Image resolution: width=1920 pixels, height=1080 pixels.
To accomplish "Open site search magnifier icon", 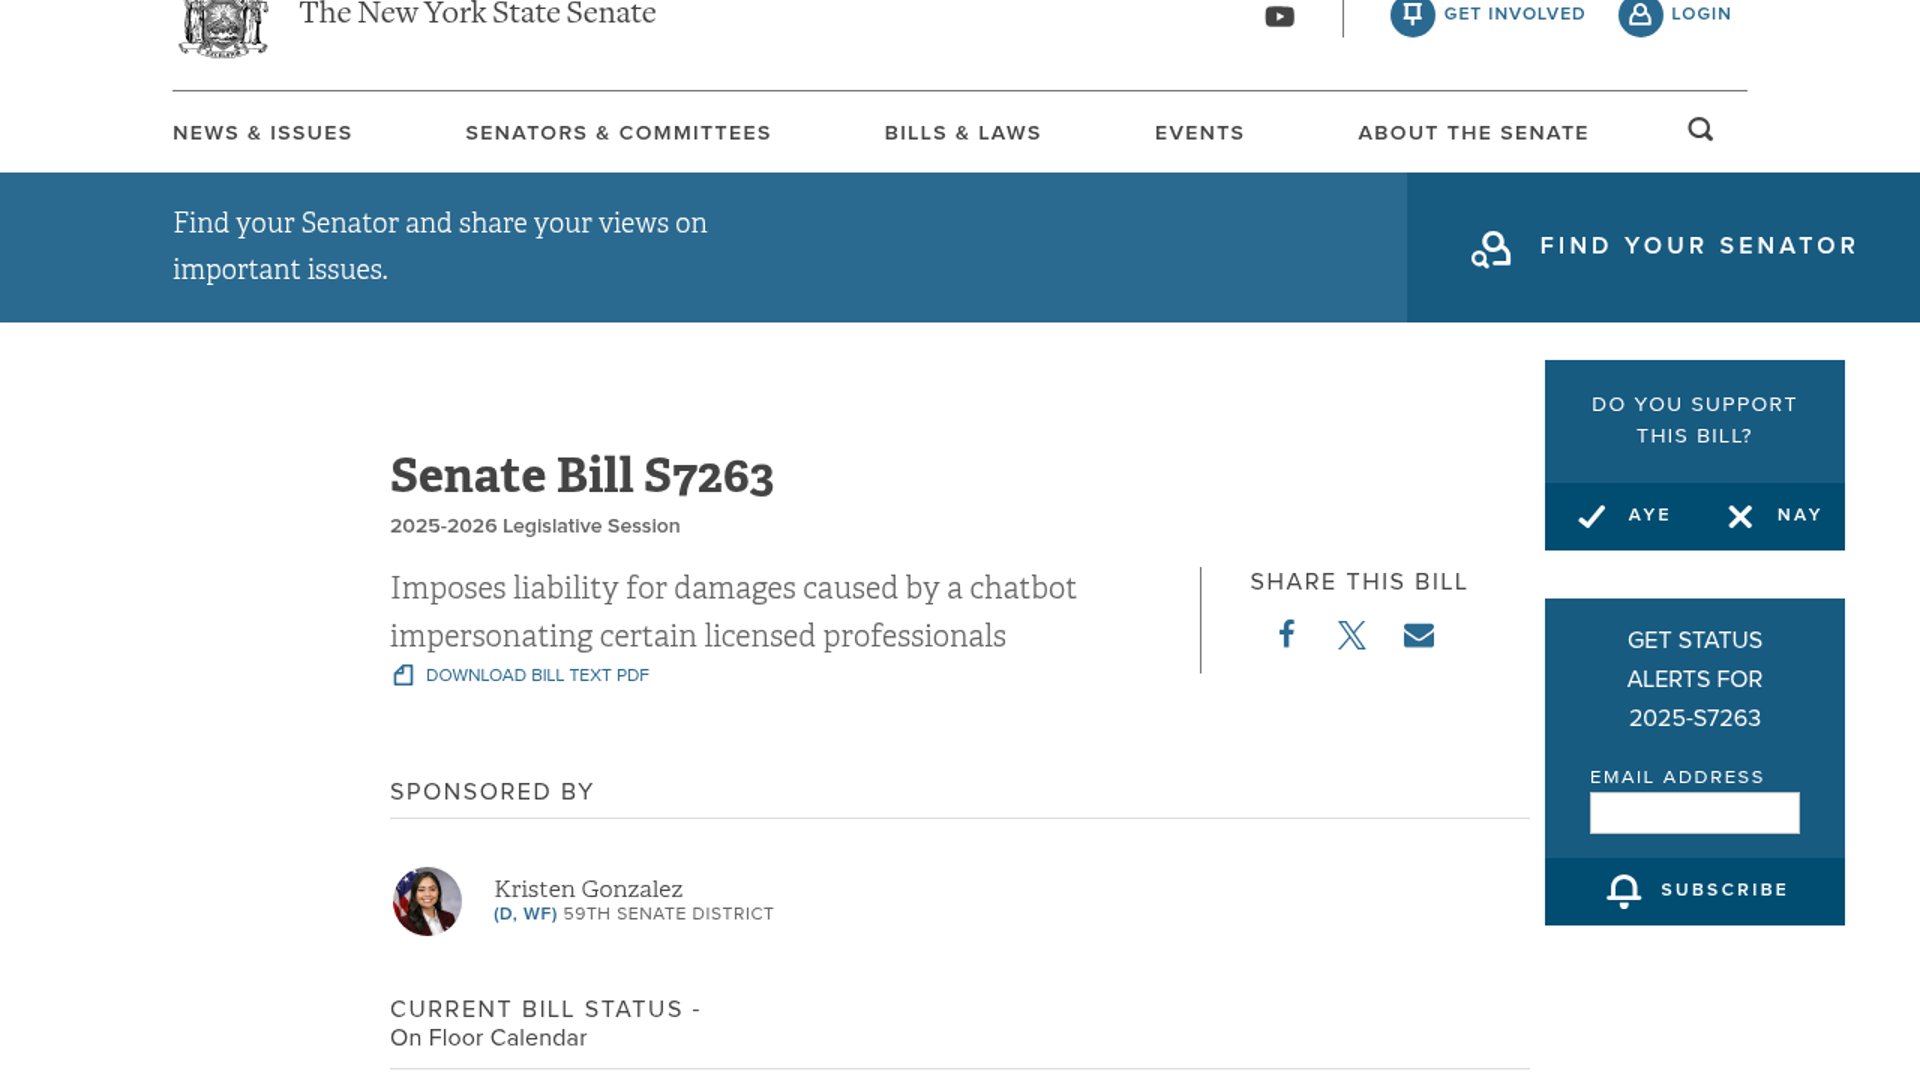I will pos(1700,130).
